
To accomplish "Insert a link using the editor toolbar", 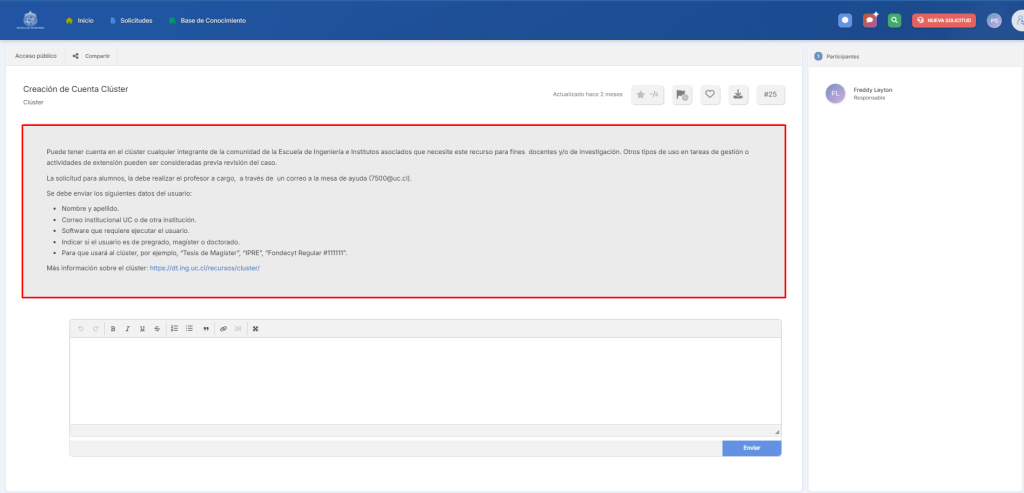I will [x=223, y=329].
